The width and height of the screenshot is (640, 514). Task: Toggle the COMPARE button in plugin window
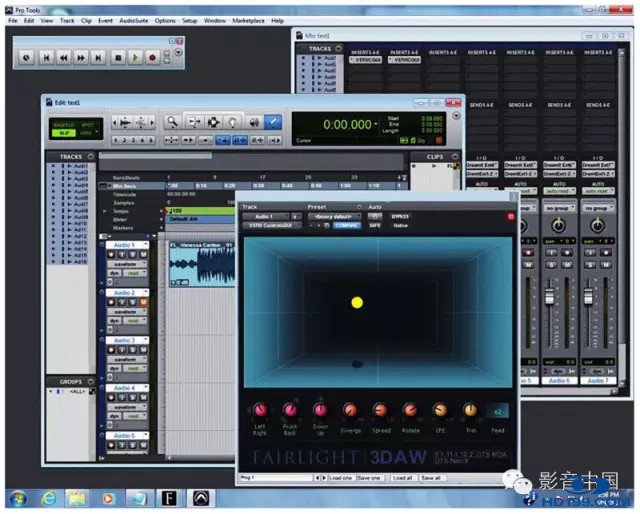coord(347,225)
